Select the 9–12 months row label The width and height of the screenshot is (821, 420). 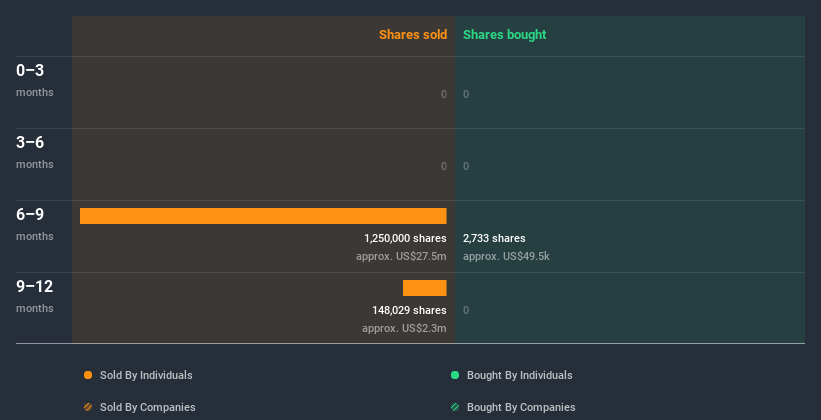pyautogui.click(x=35, y=296)
